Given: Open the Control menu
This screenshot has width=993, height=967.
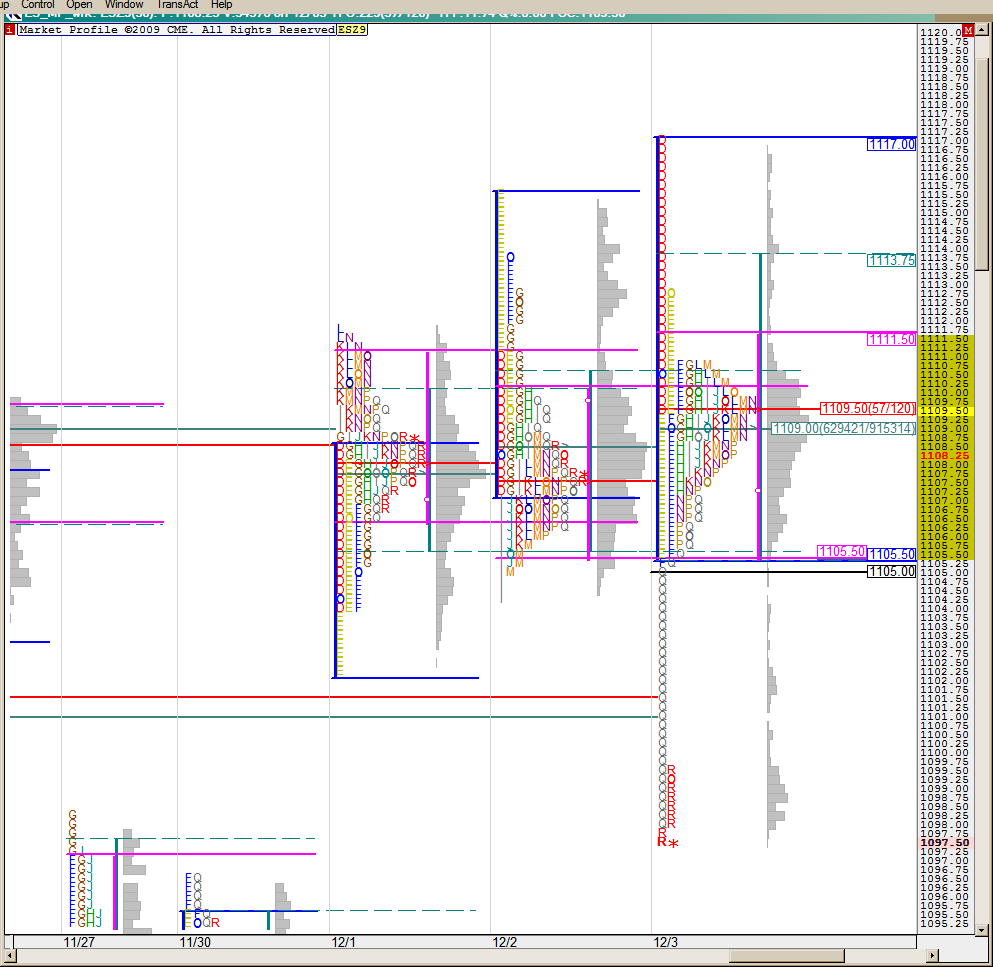Looking at the screenshot, I should 38,5.
